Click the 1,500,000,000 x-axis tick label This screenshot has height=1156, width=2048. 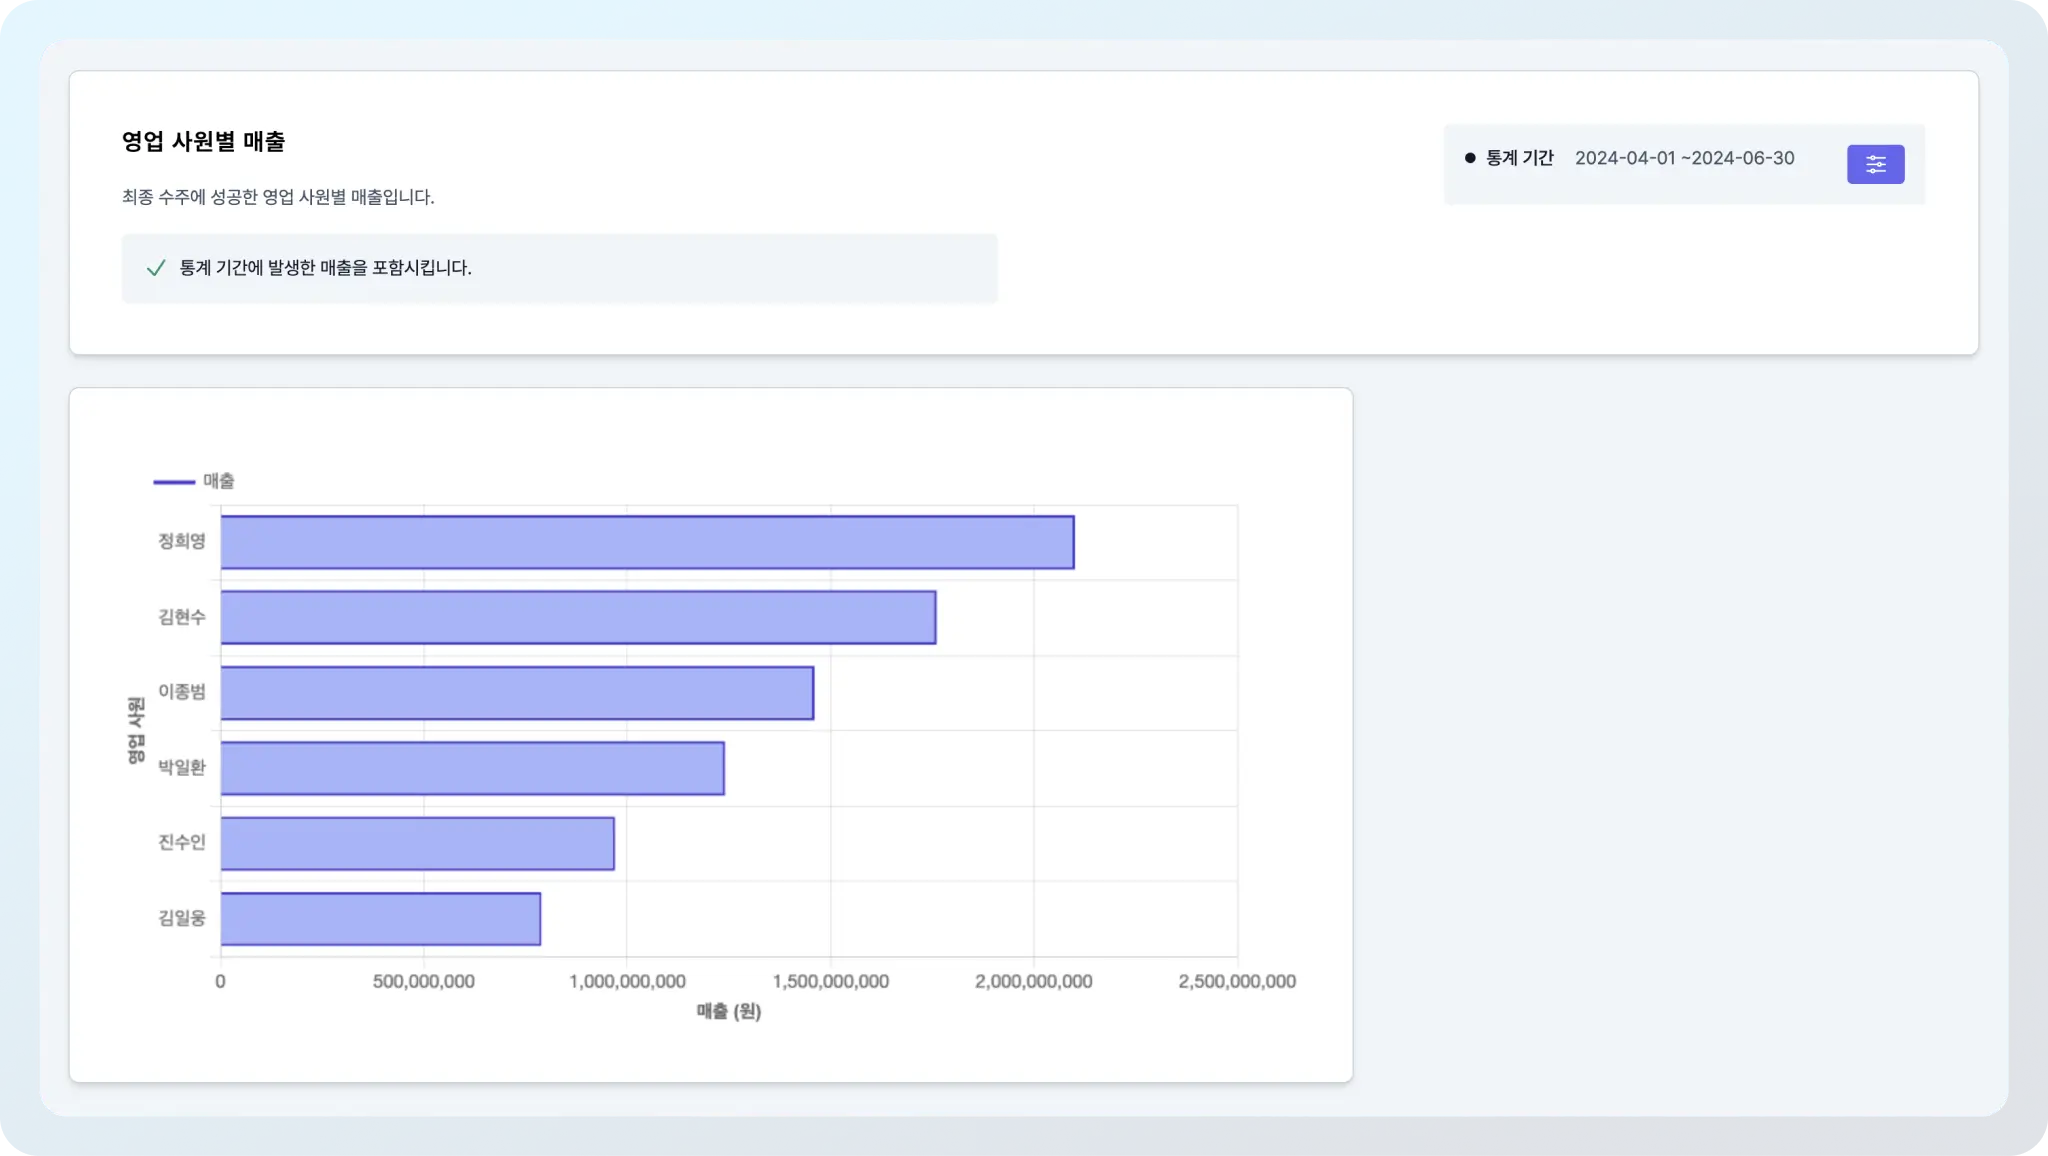pyautogui.click(x=831, y=982)
